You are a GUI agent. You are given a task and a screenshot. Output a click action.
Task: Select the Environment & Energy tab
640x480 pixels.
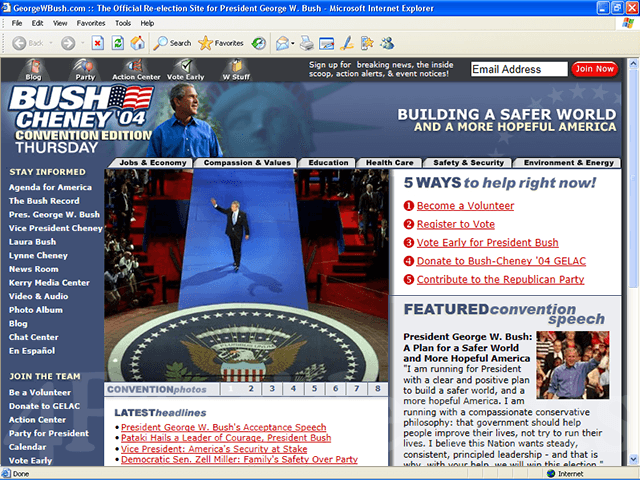[x=569, y=162]
